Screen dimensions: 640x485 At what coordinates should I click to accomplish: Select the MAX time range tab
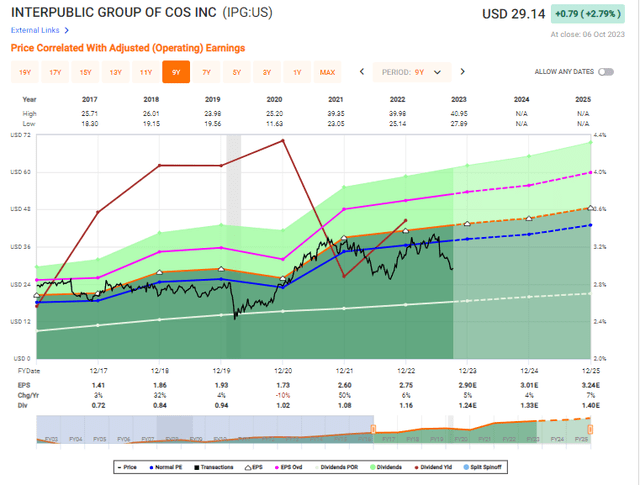point(327,72)
